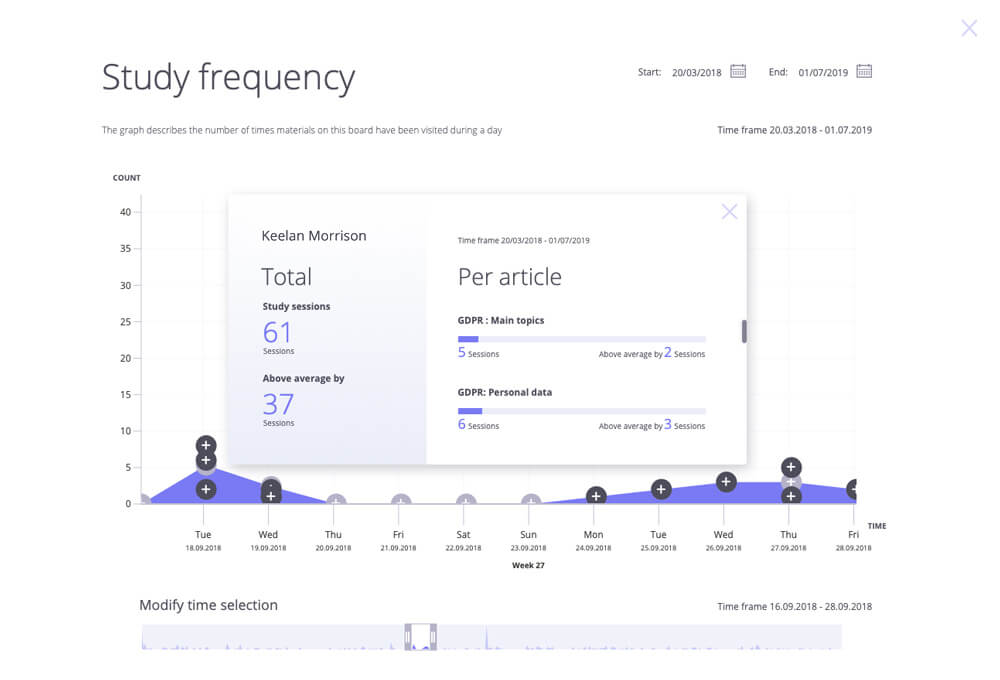Click the 61 study sessions total
The width and height of the screenshot is (1000, 680).
tap(277, 332)
